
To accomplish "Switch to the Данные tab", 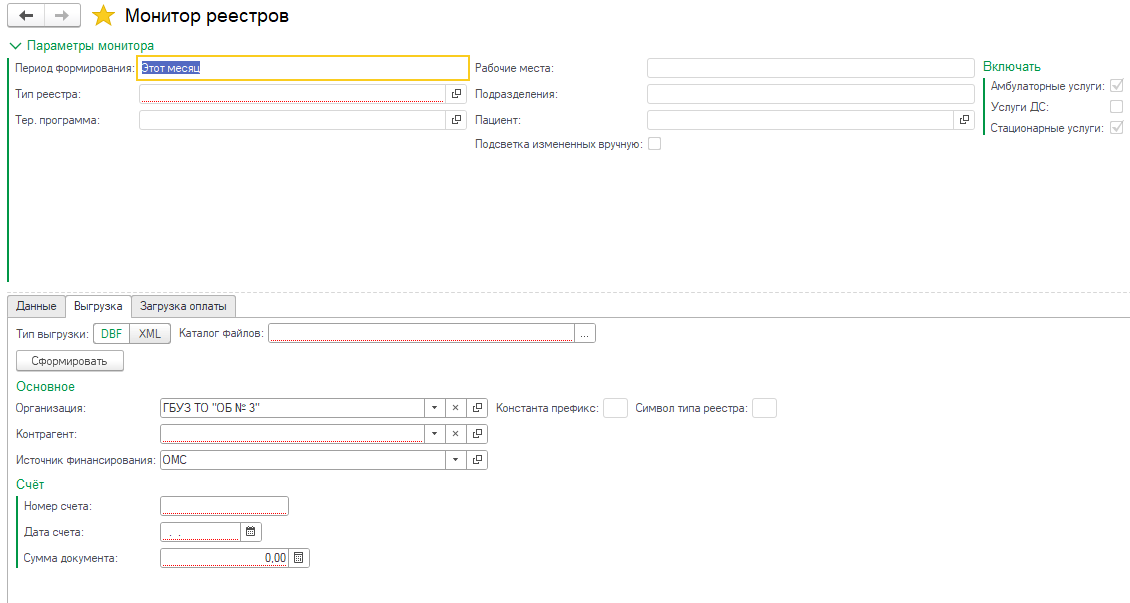I will click(36, 306).
